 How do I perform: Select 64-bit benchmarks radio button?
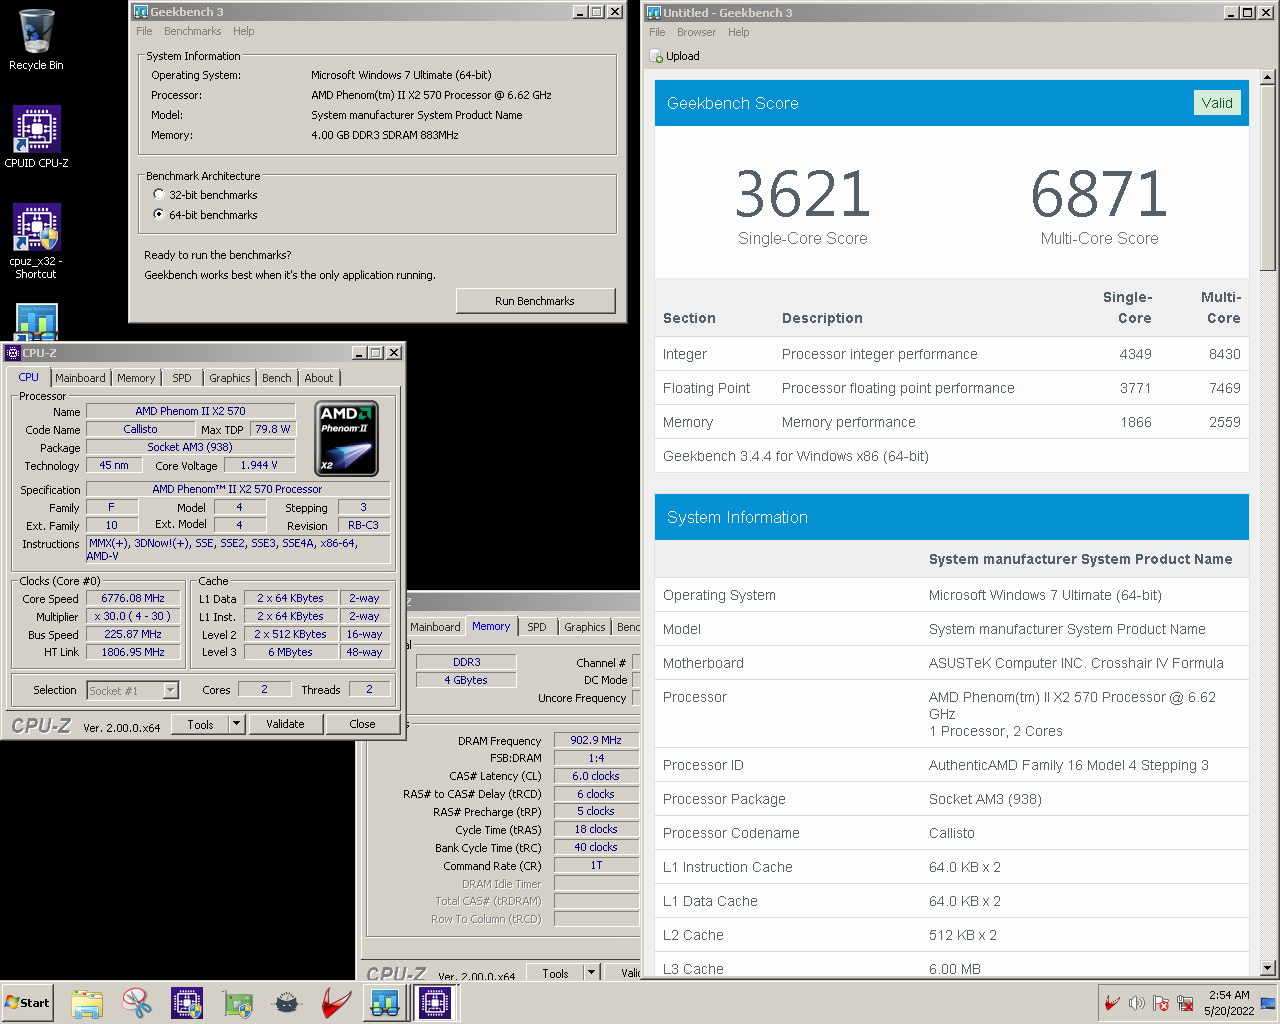coord(158,215)
